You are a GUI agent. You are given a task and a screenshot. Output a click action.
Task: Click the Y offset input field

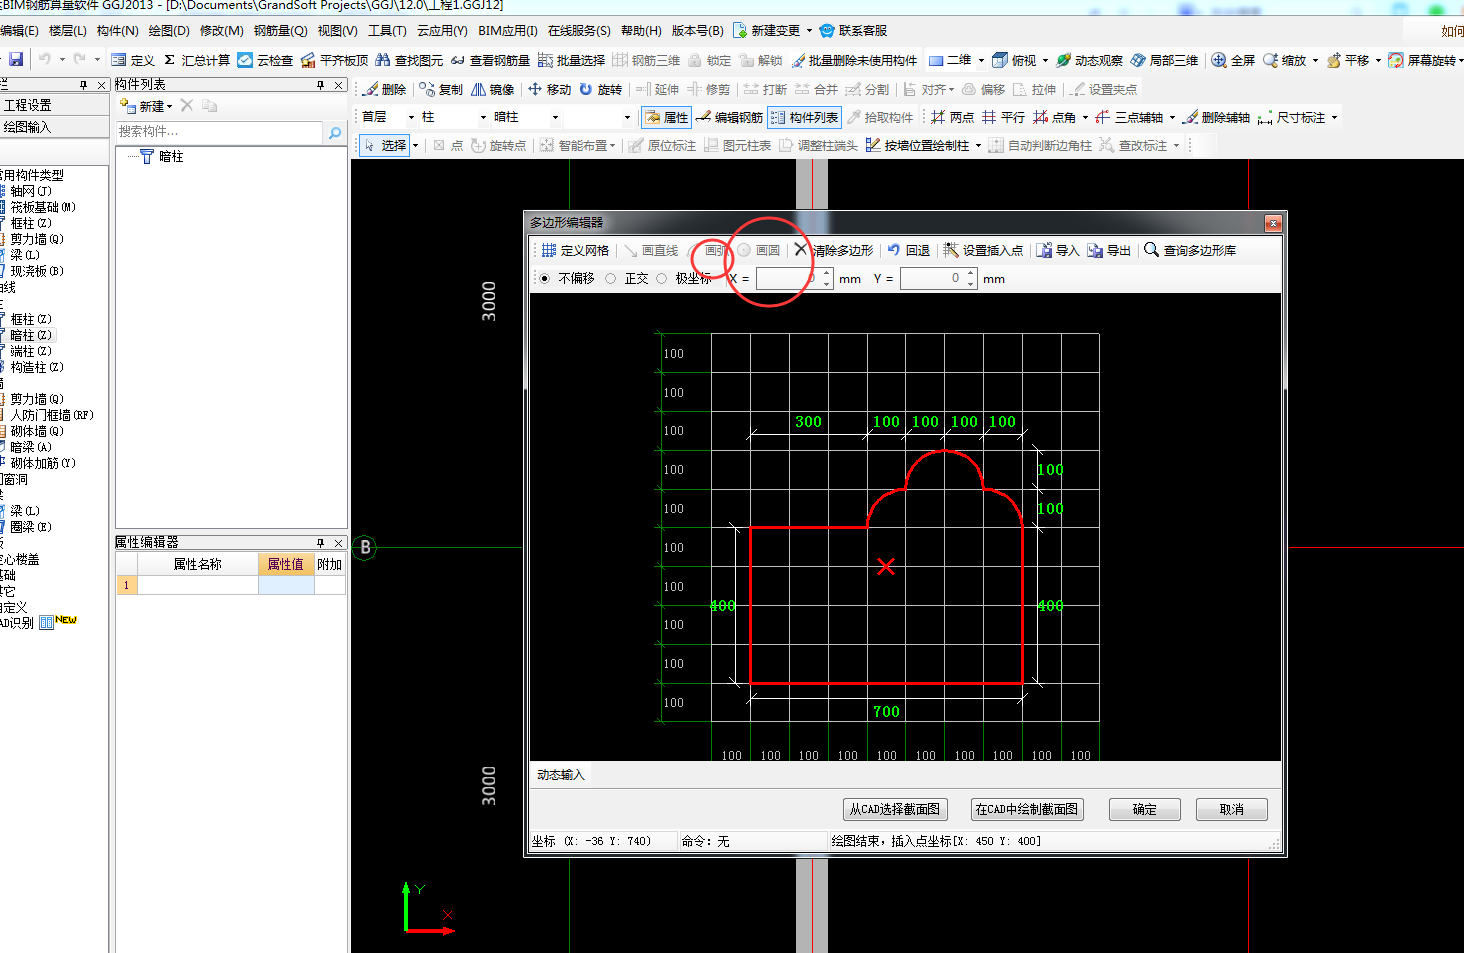point(938,279)
